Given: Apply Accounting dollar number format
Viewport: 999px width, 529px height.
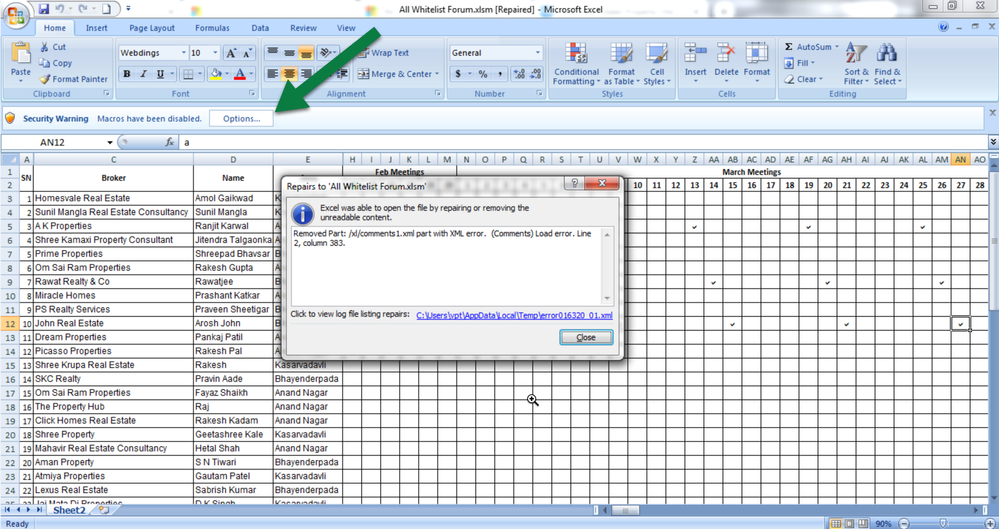Looking at the screenshot, I should tap(457, 74).
